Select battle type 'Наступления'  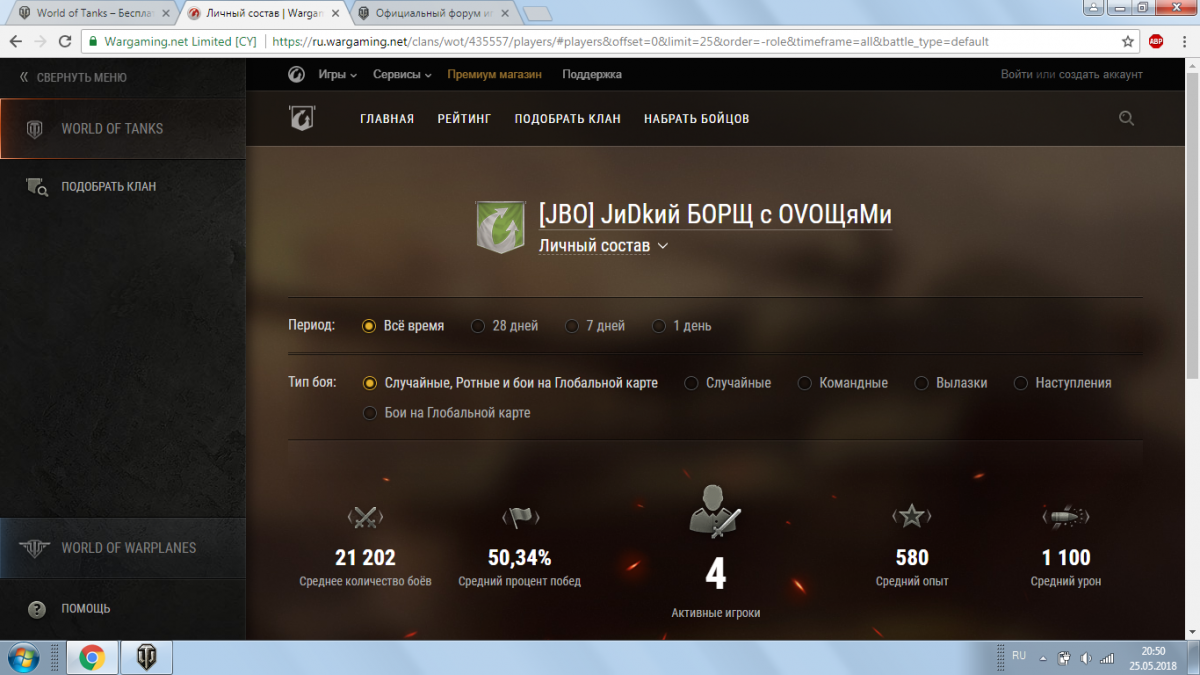pyautogui.click(x=1063, y=383)
